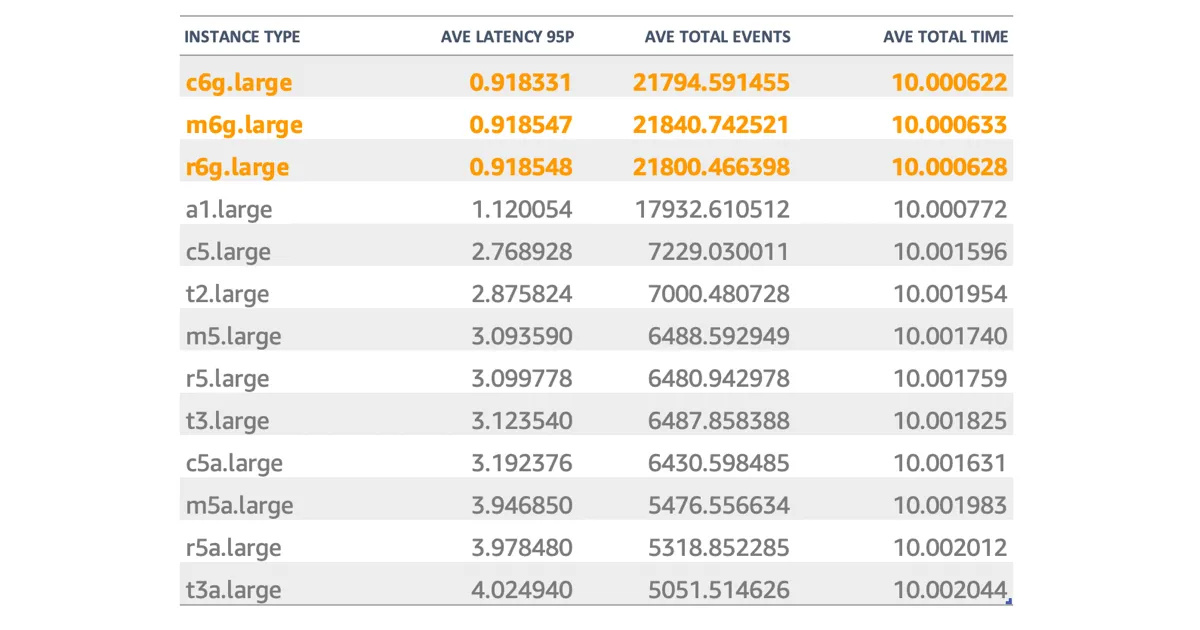
Task: Select the t2.large instance name
Action: 227,294
